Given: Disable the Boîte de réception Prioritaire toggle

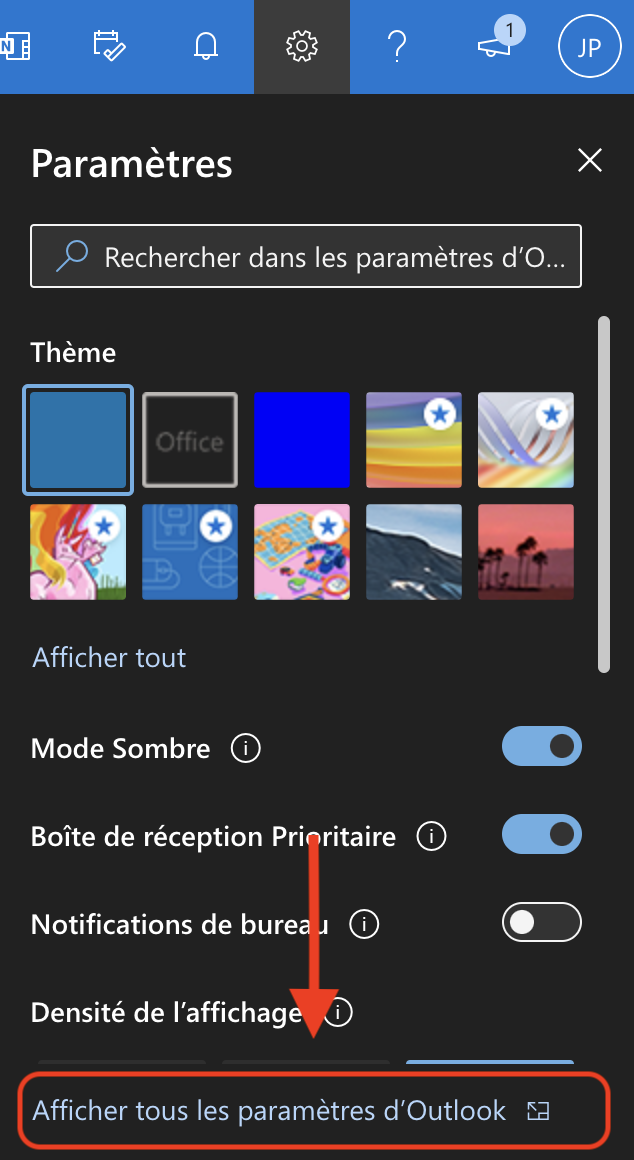Looking at the screenshot, I should click(x=541, y=834).
